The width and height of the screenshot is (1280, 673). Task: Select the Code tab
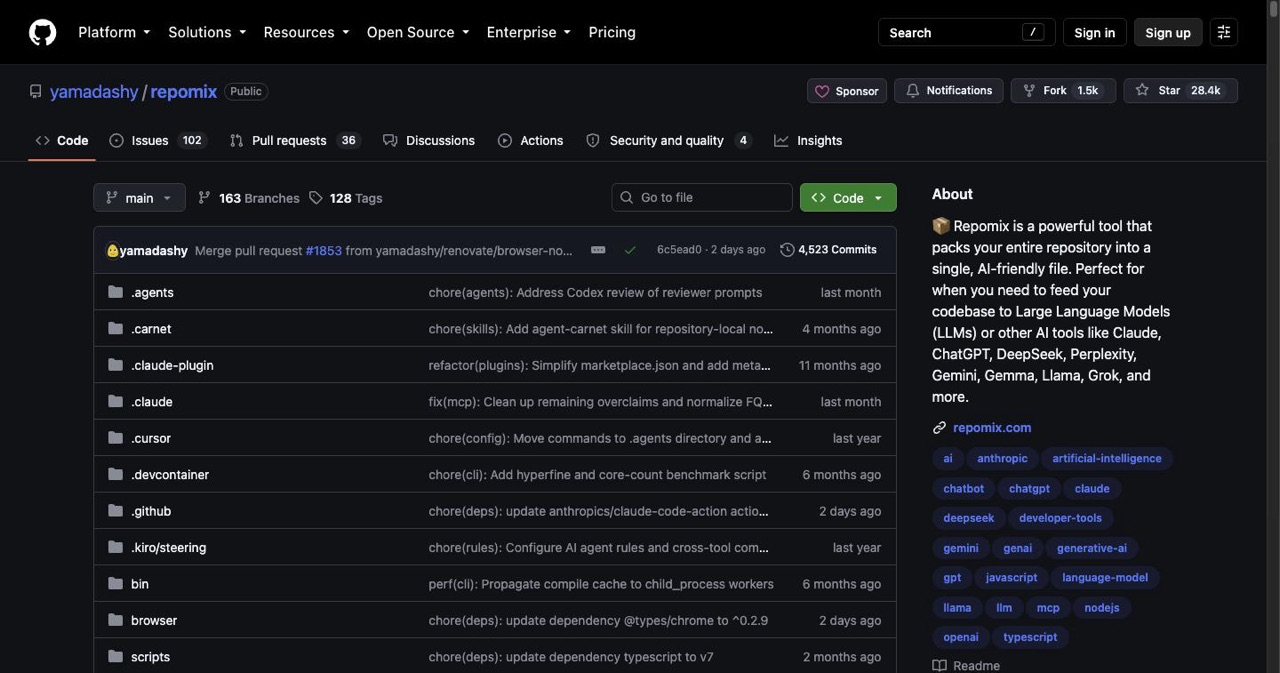[x=62, y=141]
